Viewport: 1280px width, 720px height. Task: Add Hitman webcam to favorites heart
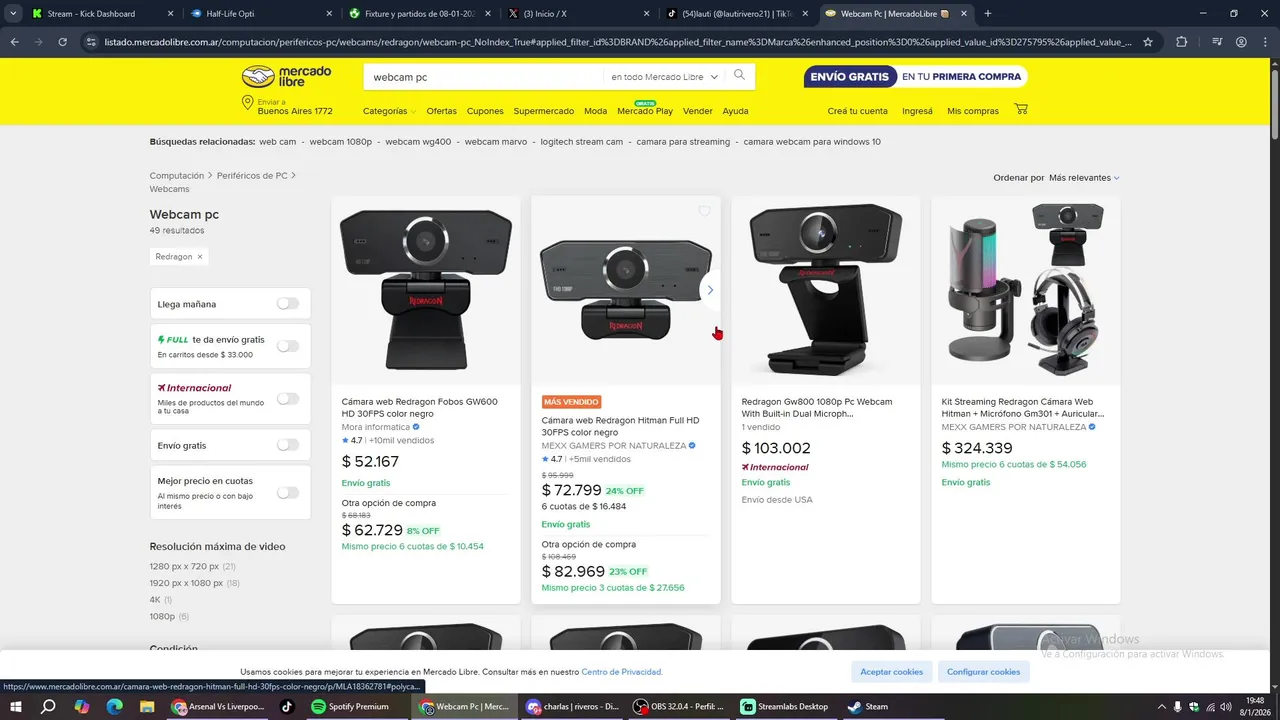click(x=704, y=211)
